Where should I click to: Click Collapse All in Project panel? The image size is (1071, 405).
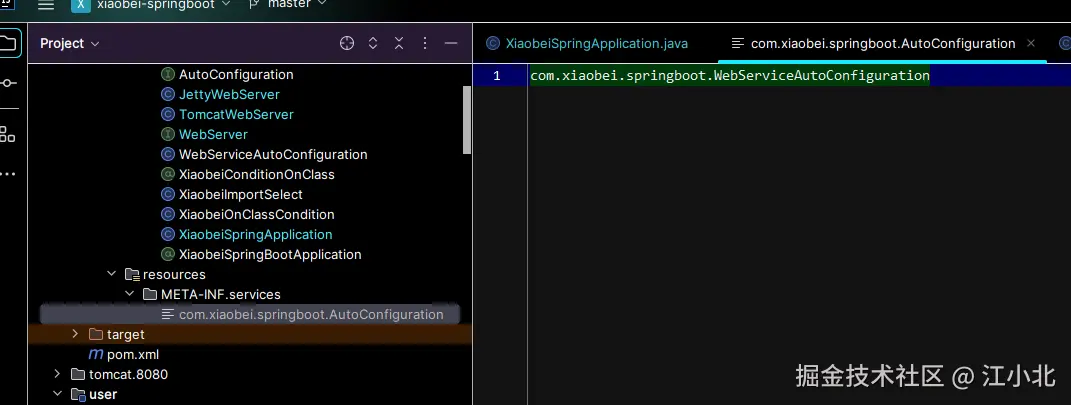(x=399, y=43)
